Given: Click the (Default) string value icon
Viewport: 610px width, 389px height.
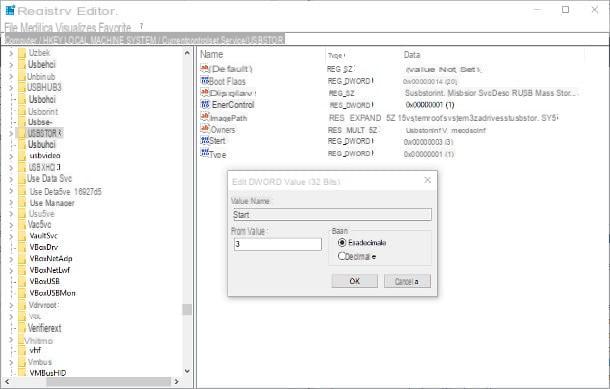Looking at the screenshot, I should click(204, 69).
